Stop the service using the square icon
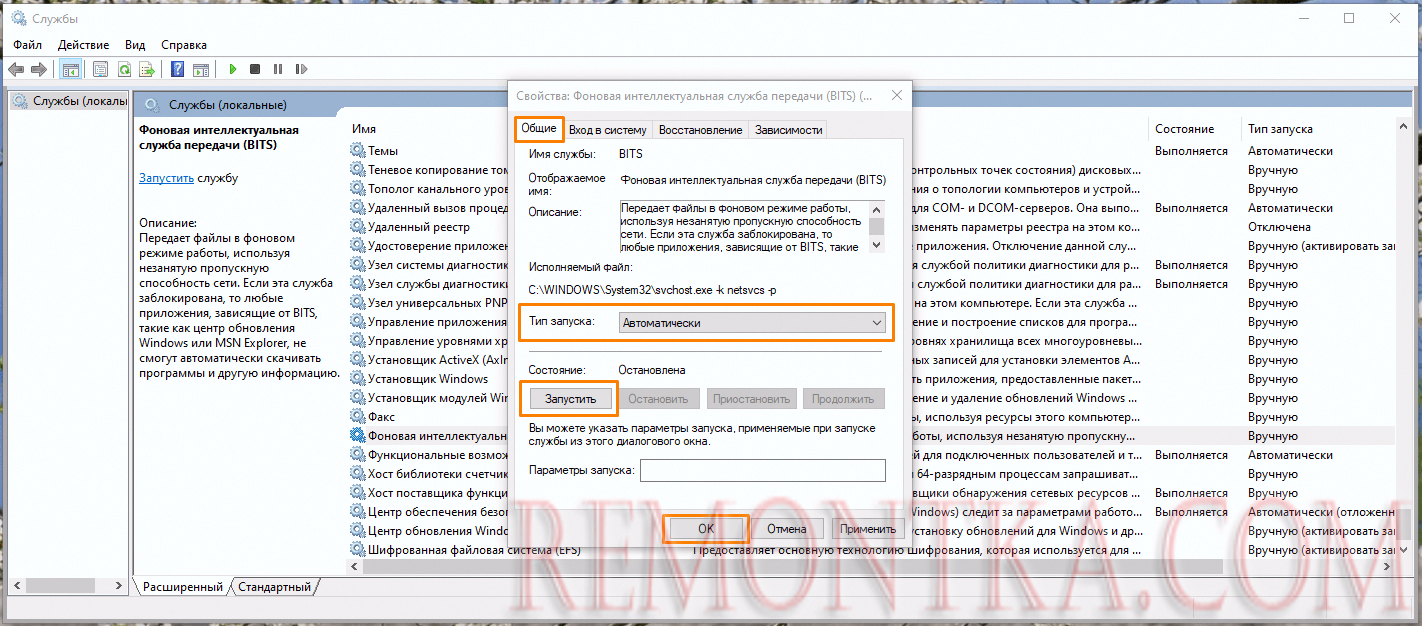This screenshot has height=626, width=1422. click(254, 68)
